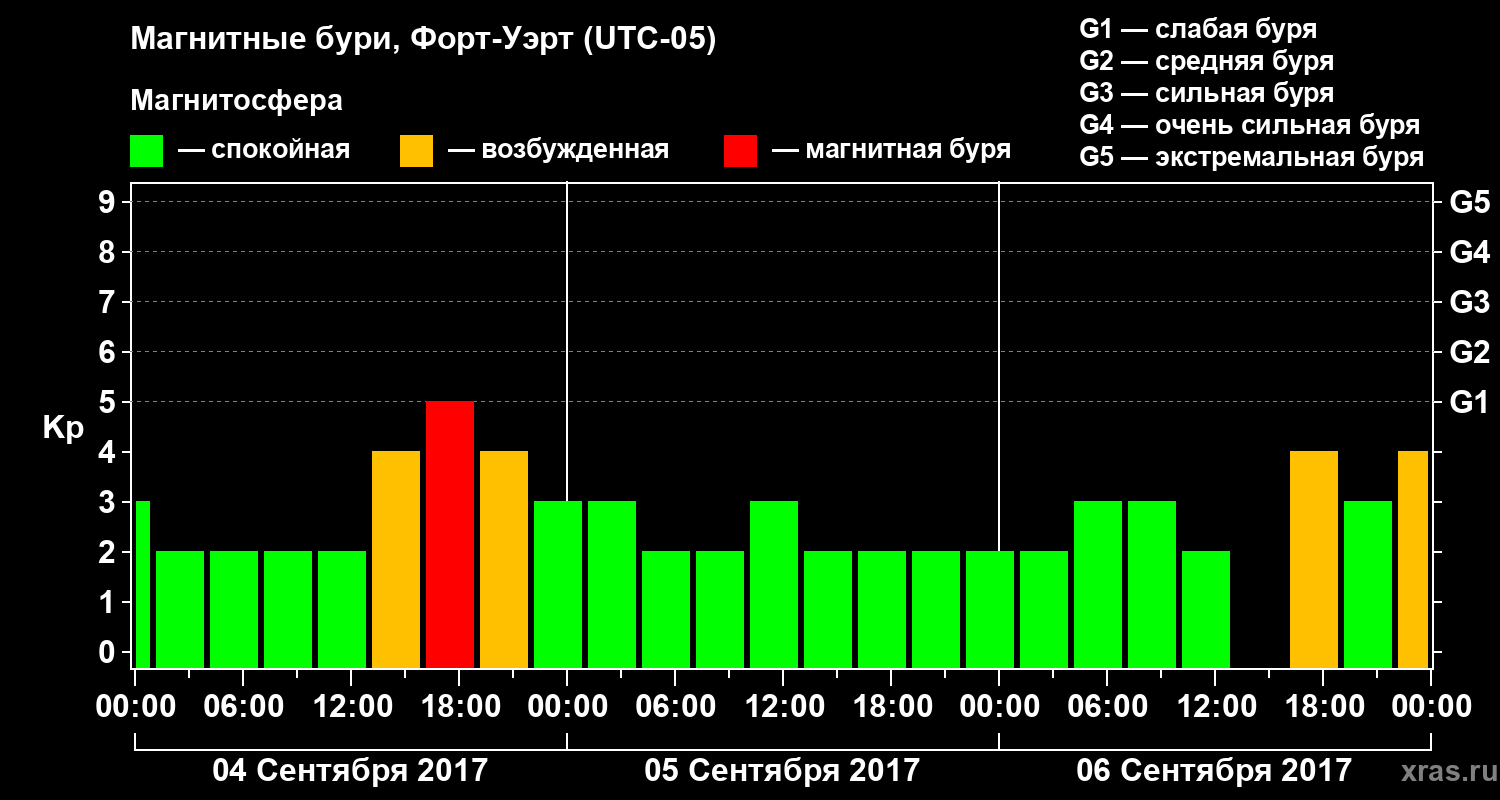Click the Kp axis value 4
The image size is (1500, 800).
point(109,452)
